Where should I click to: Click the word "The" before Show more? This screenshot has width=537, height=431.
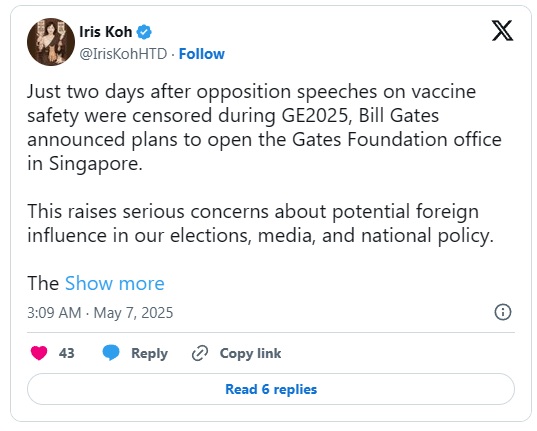point(43,283)
